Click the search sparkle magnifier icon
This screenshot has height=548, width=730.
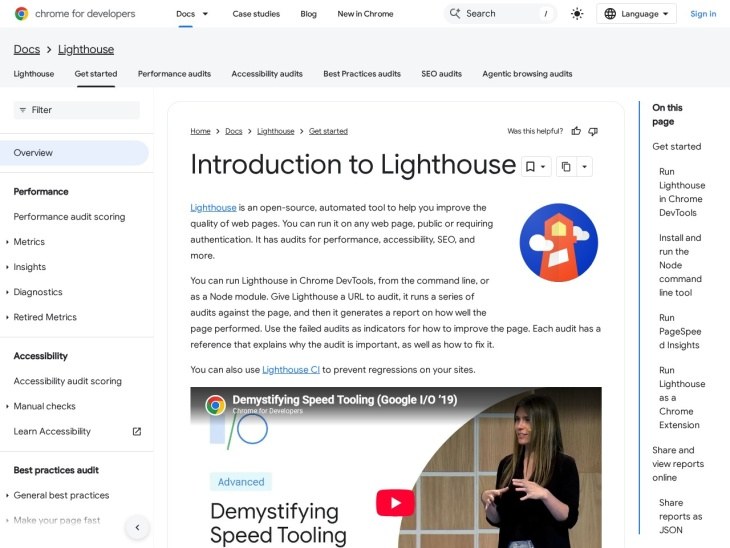click(455, 14)
